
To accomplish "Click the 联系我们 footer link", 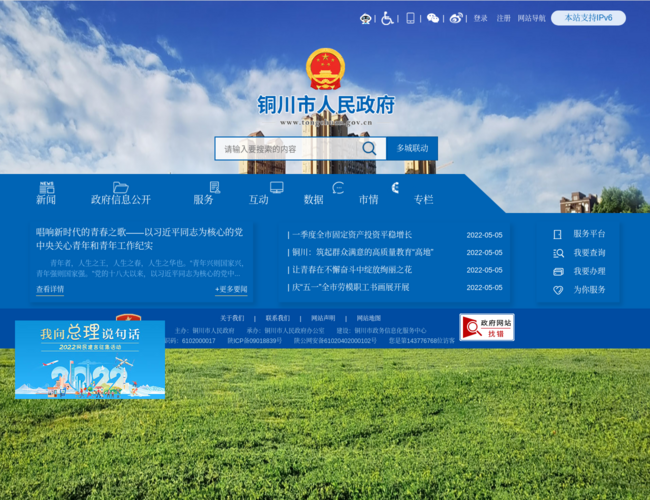I will point(278,318).
